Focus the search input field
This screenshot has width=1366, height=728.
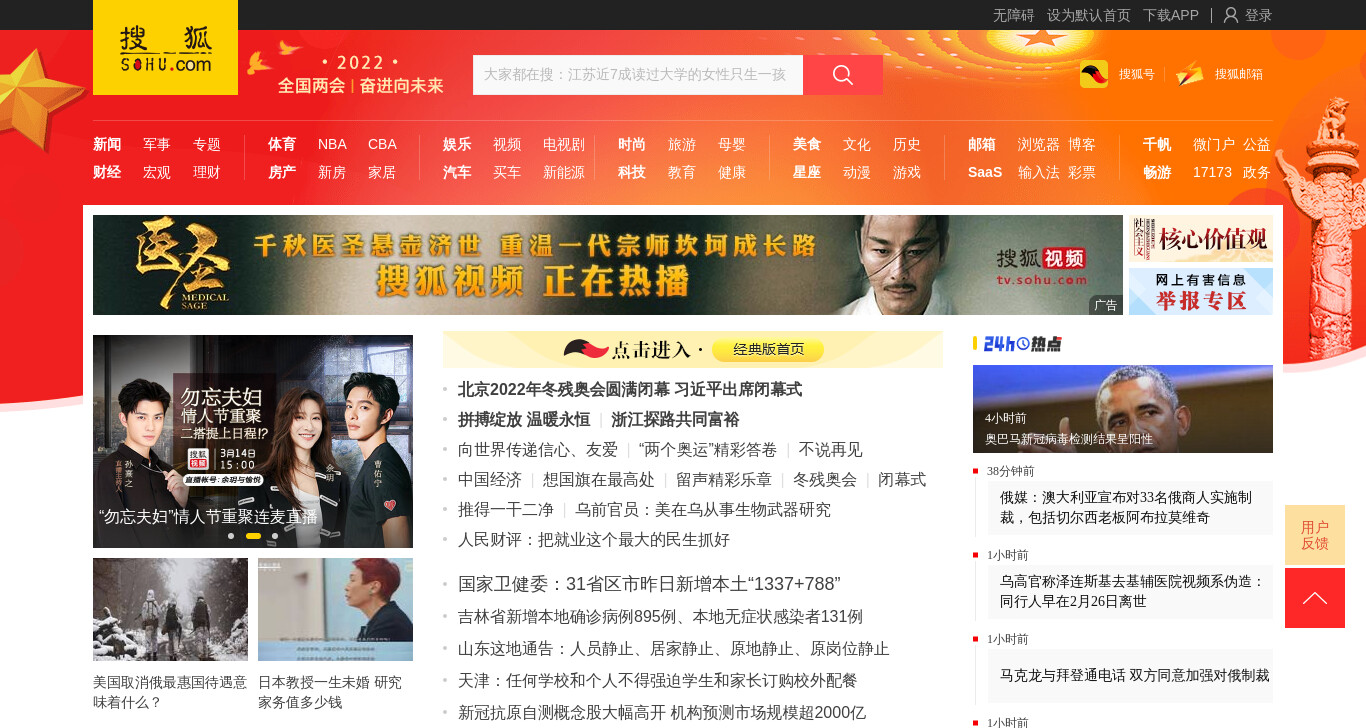click(638, 75)
